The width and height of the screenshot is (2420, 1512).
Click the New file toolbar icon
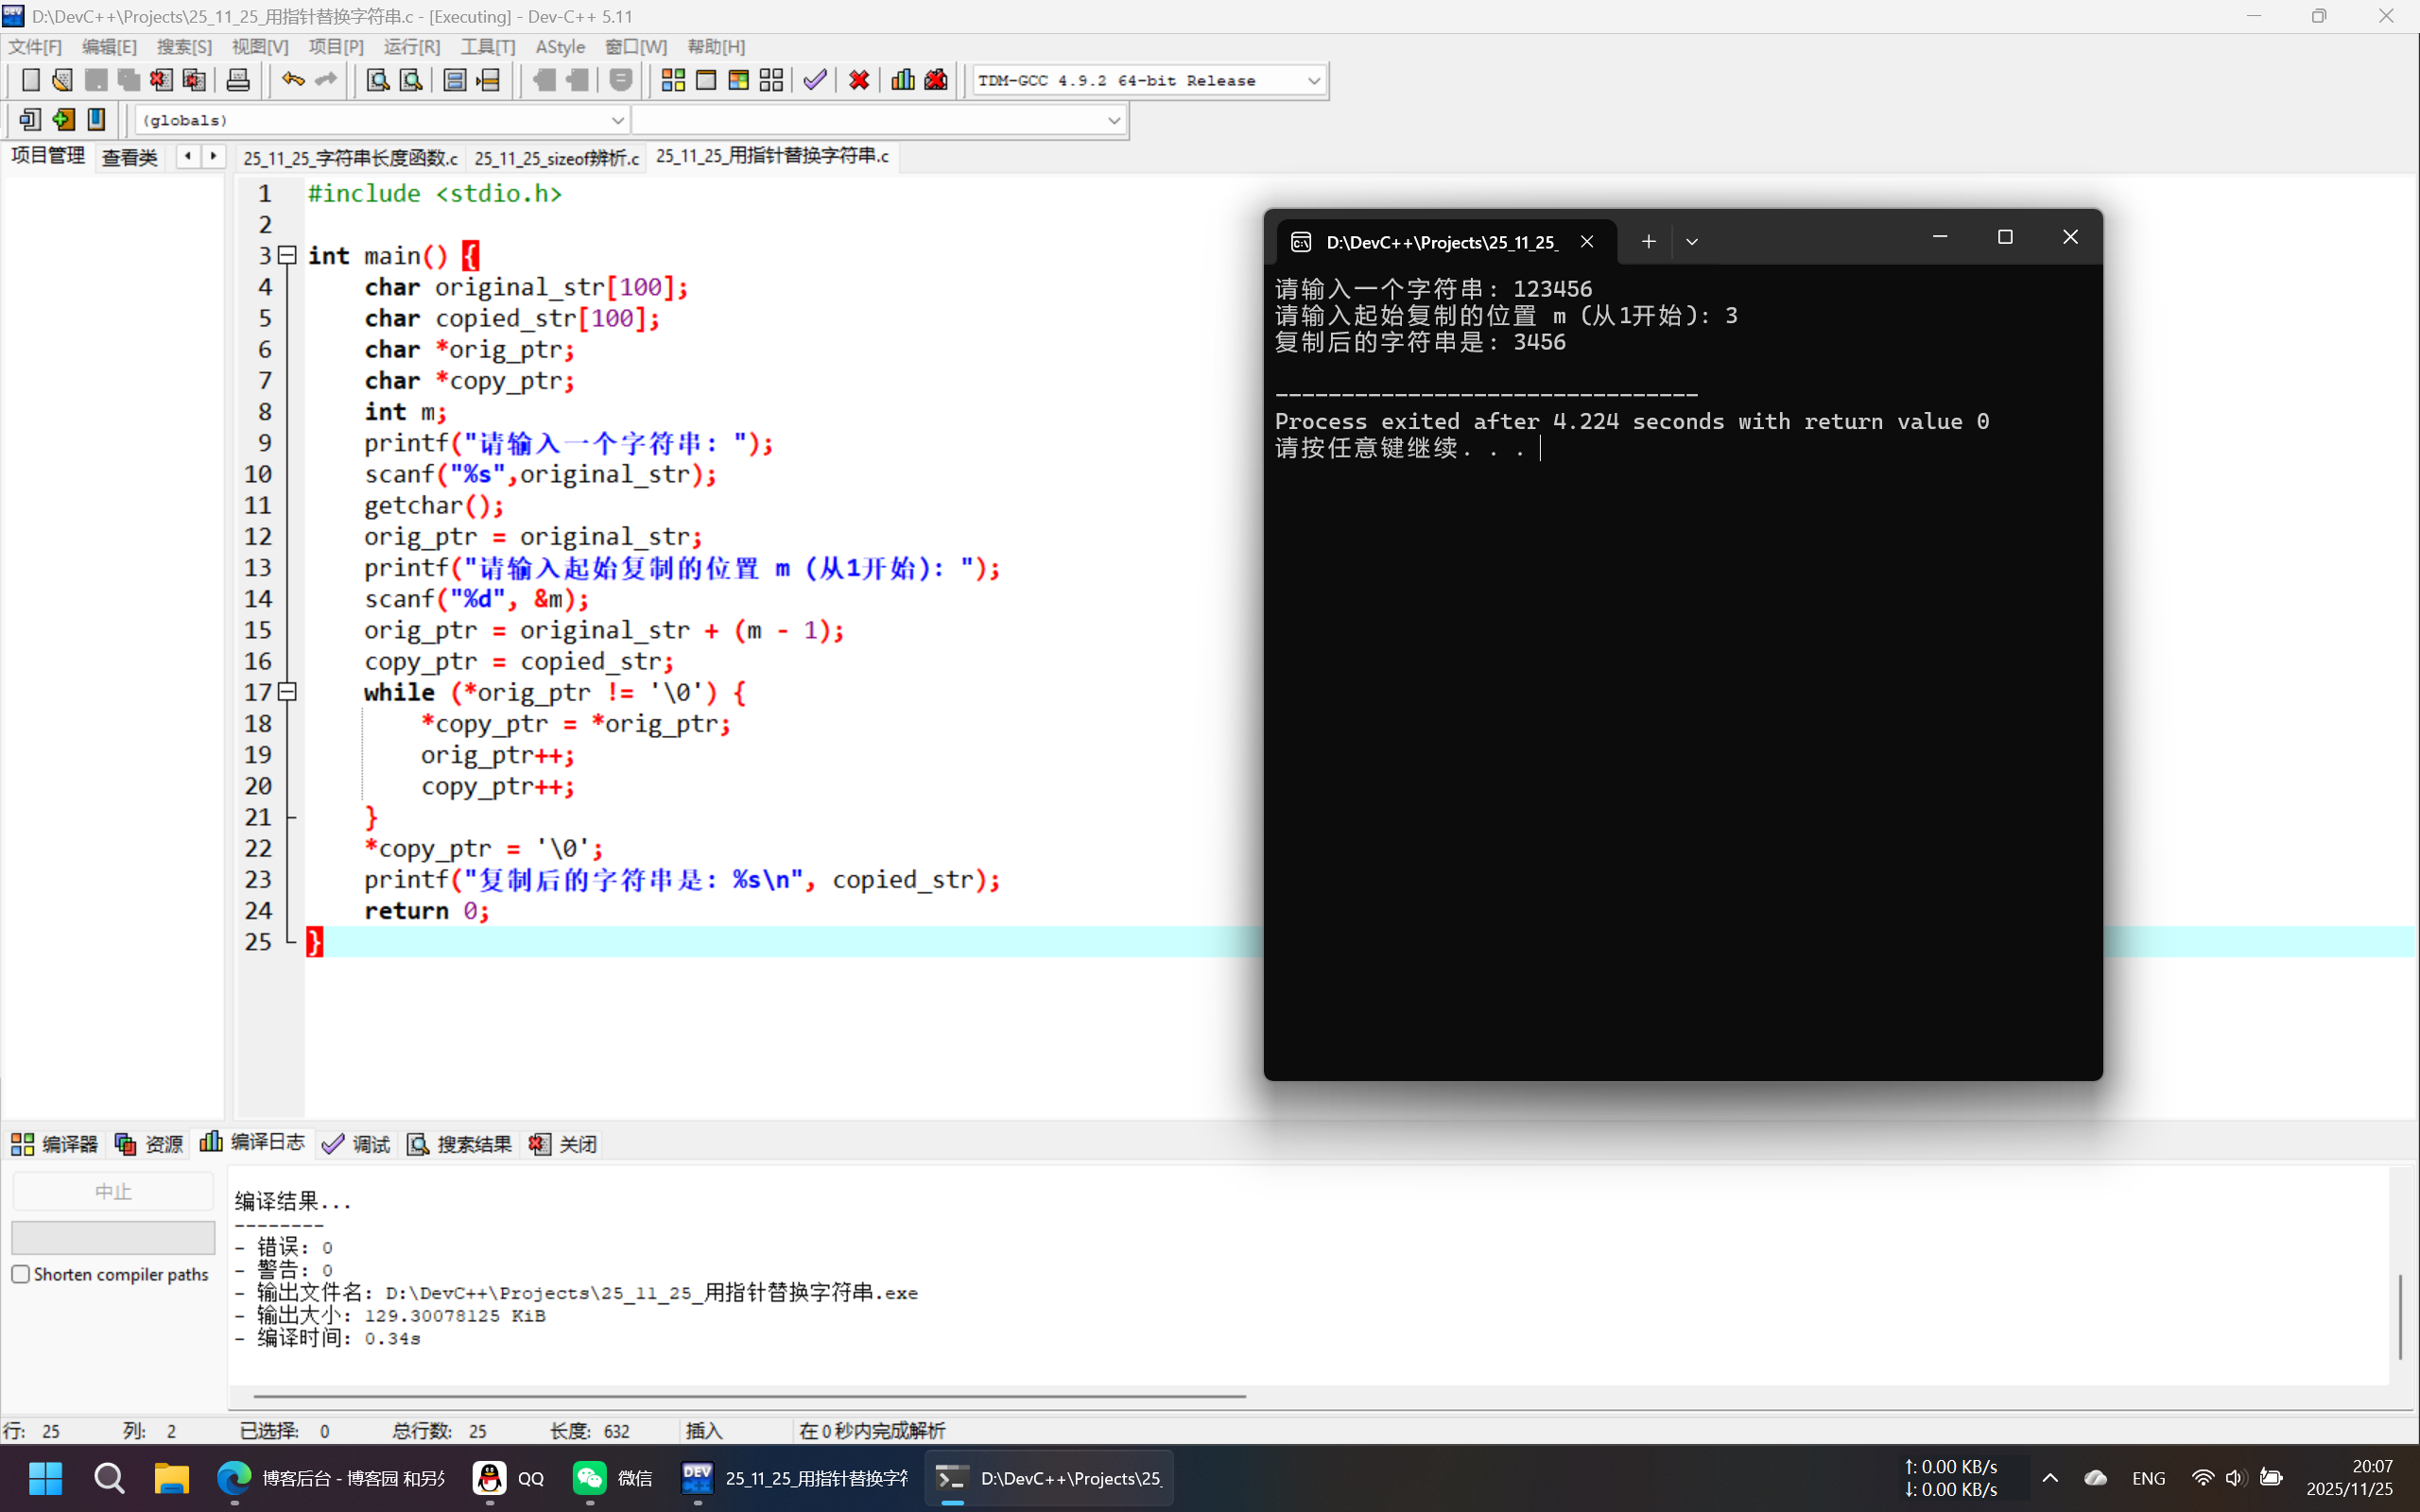point(30,80)
